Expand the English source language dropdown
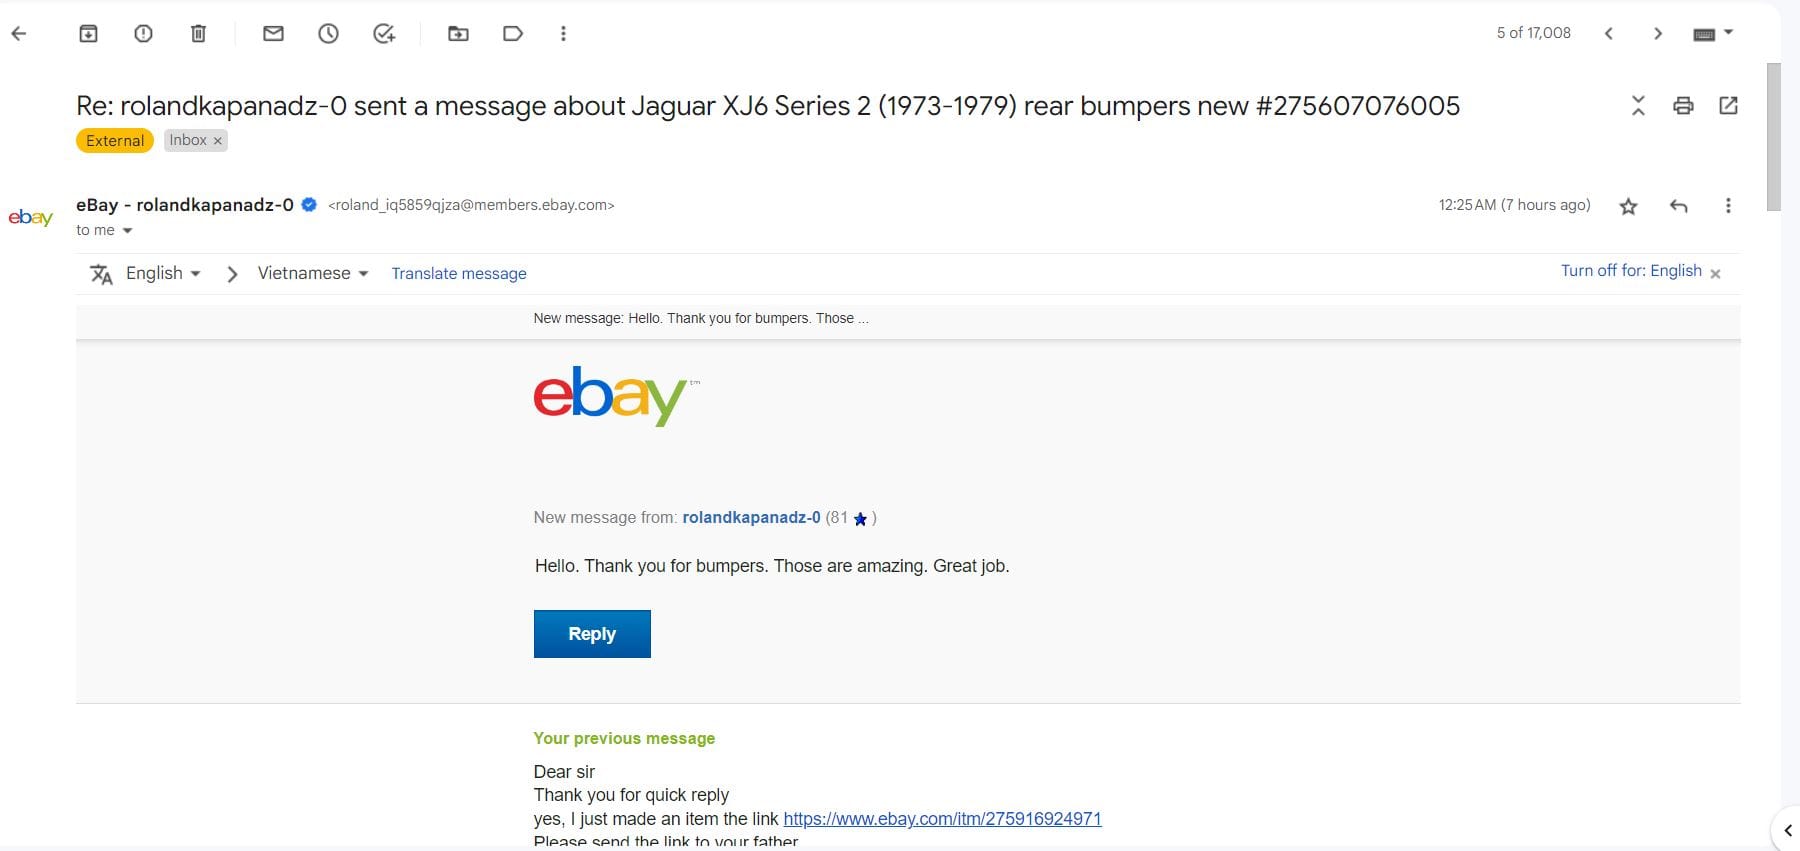Screen dimensions: 1800x851 pos(163,273)
